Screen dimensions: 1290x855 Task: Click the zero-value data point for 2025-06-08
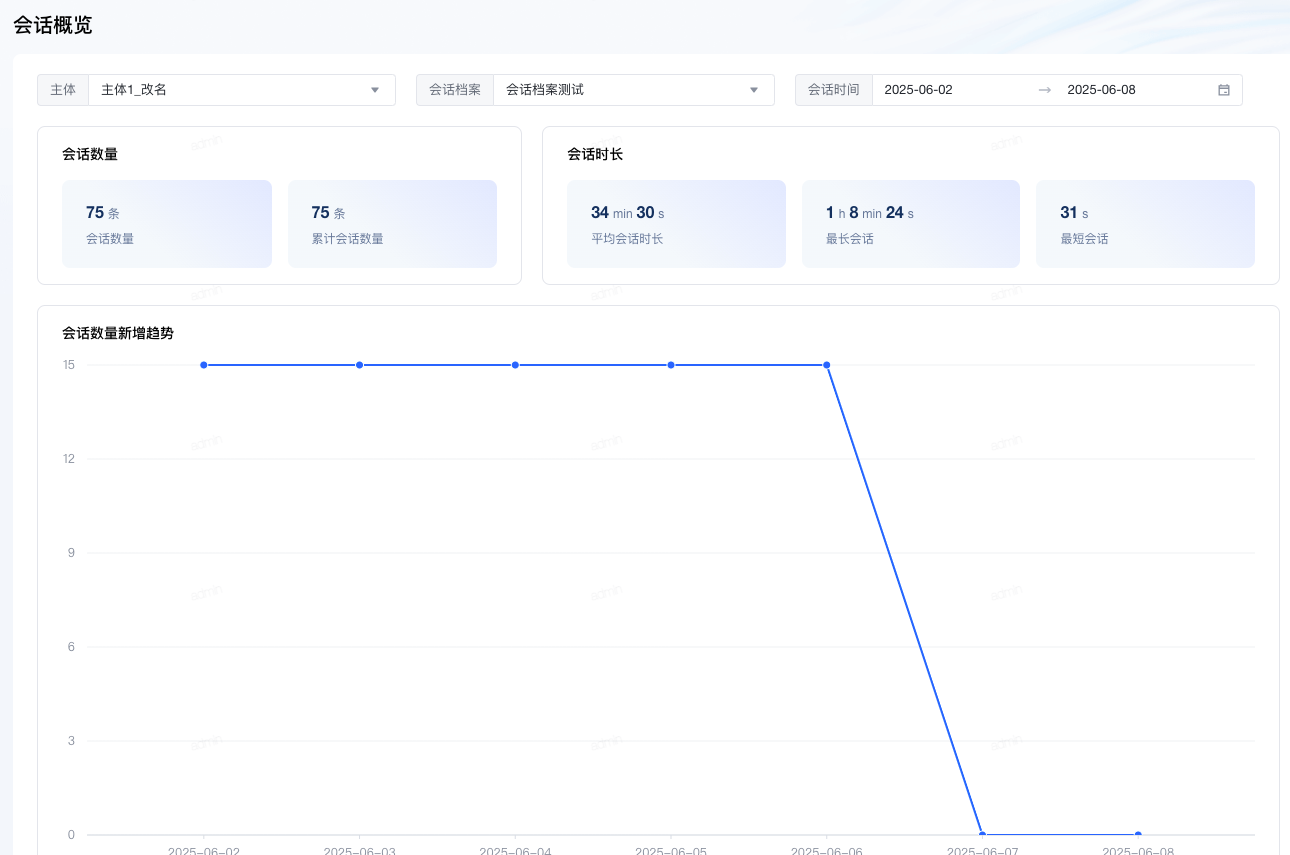[x=1138, y=834]
